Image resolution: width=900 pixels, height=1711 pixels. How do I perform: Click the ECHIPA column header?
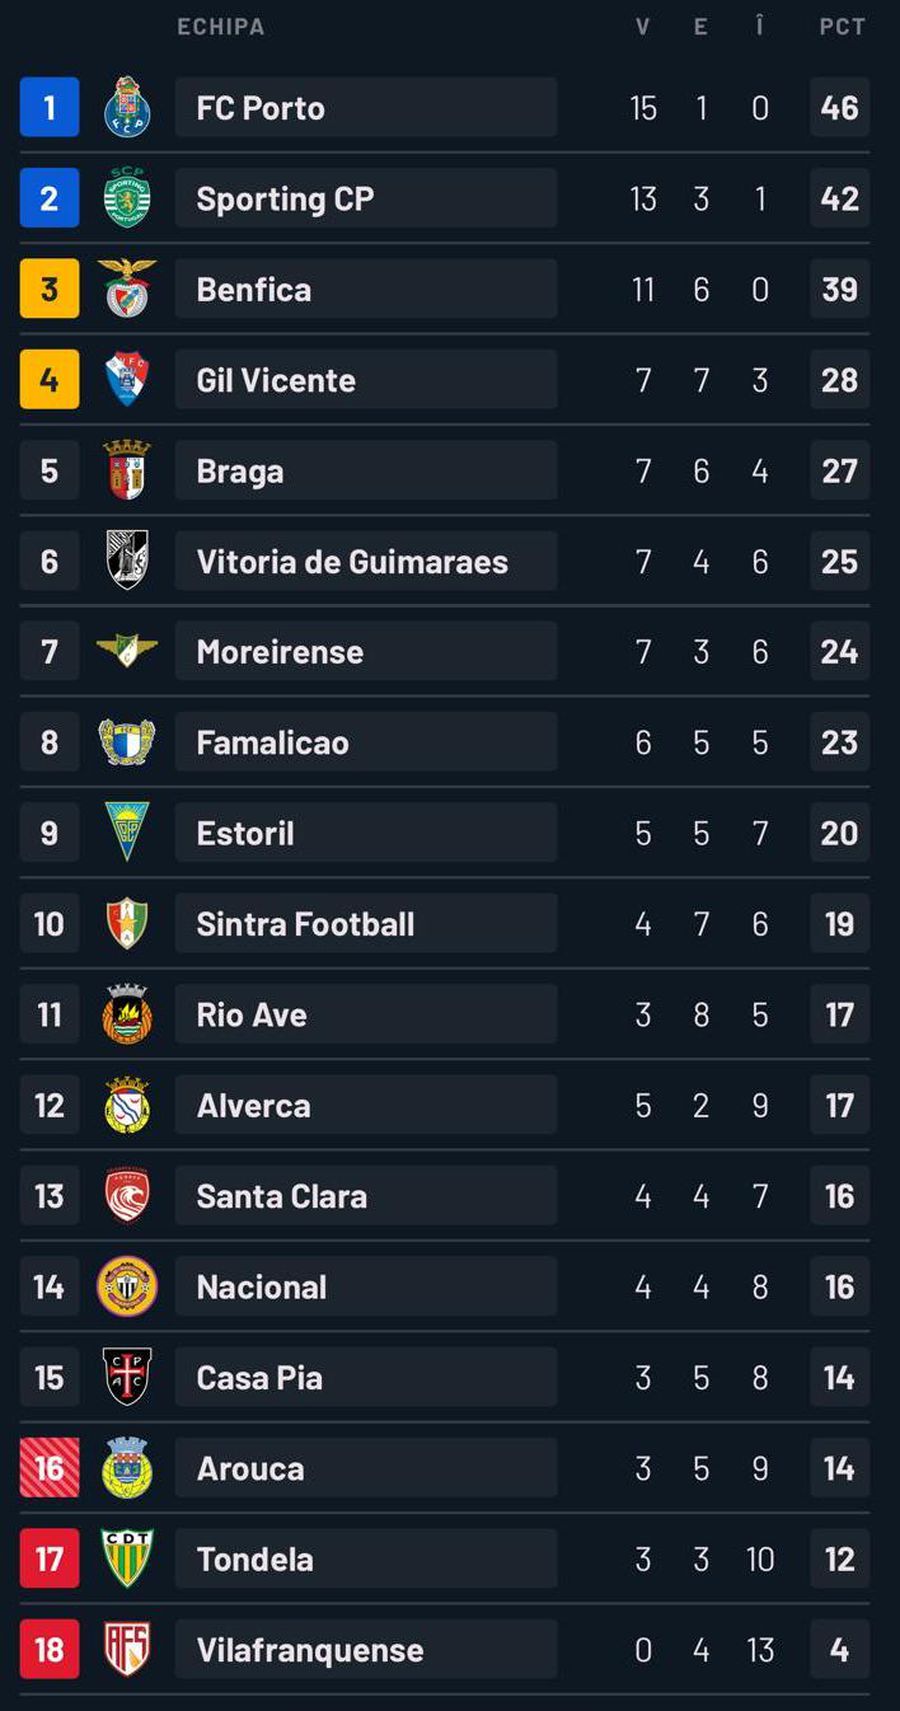tap(221, 27)
